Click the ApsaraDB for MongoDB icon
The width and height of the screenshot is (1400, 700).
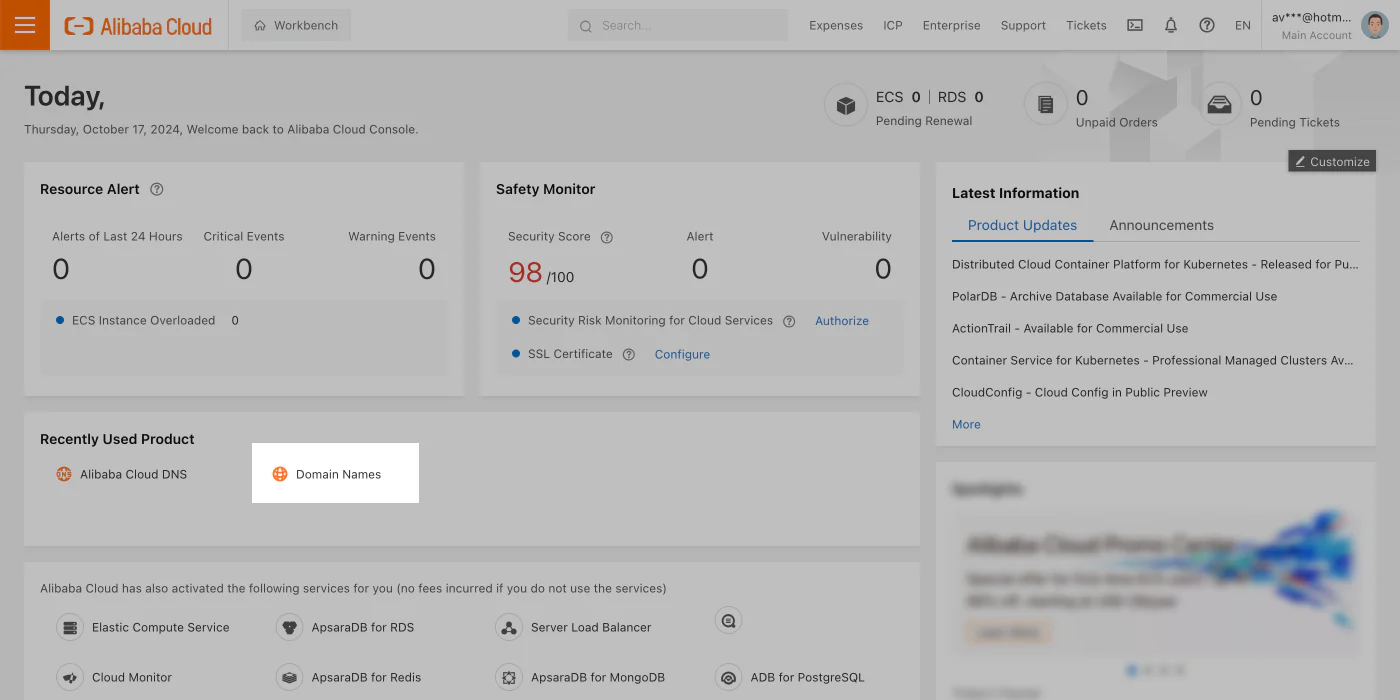coord(508,677)
